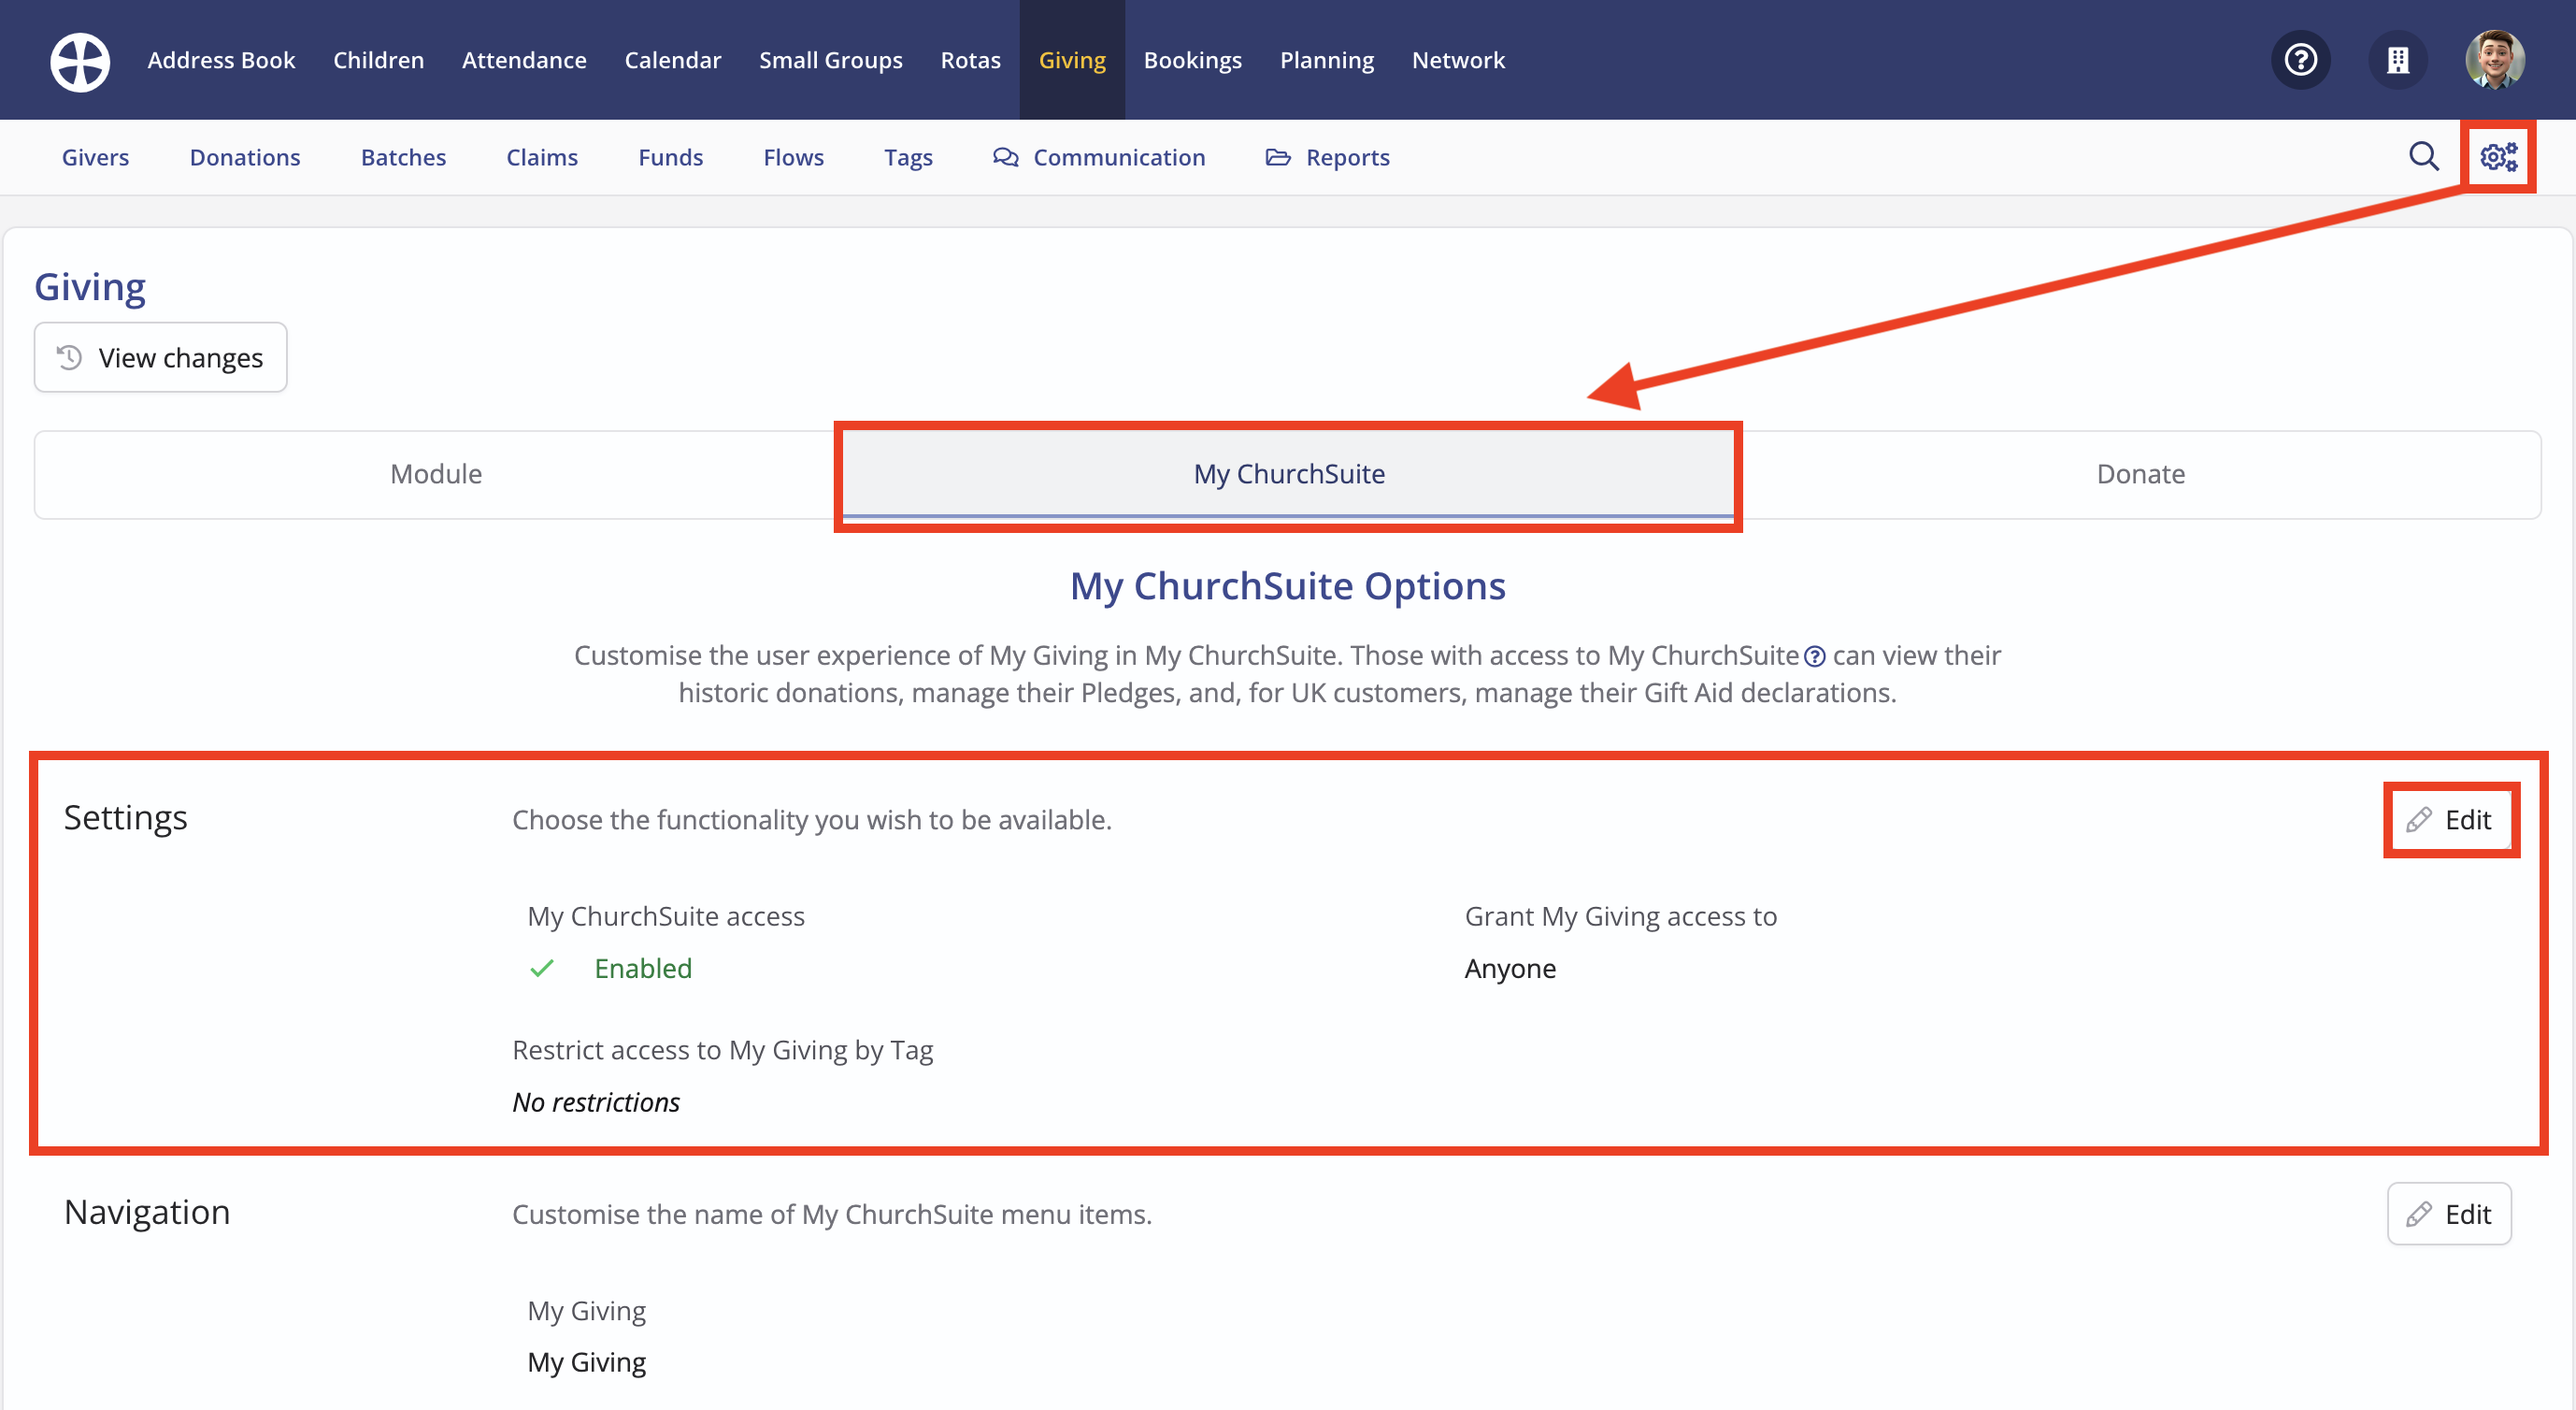Switch to the Module tab
The image size is (2576, 1410).
tap(436, 474)
